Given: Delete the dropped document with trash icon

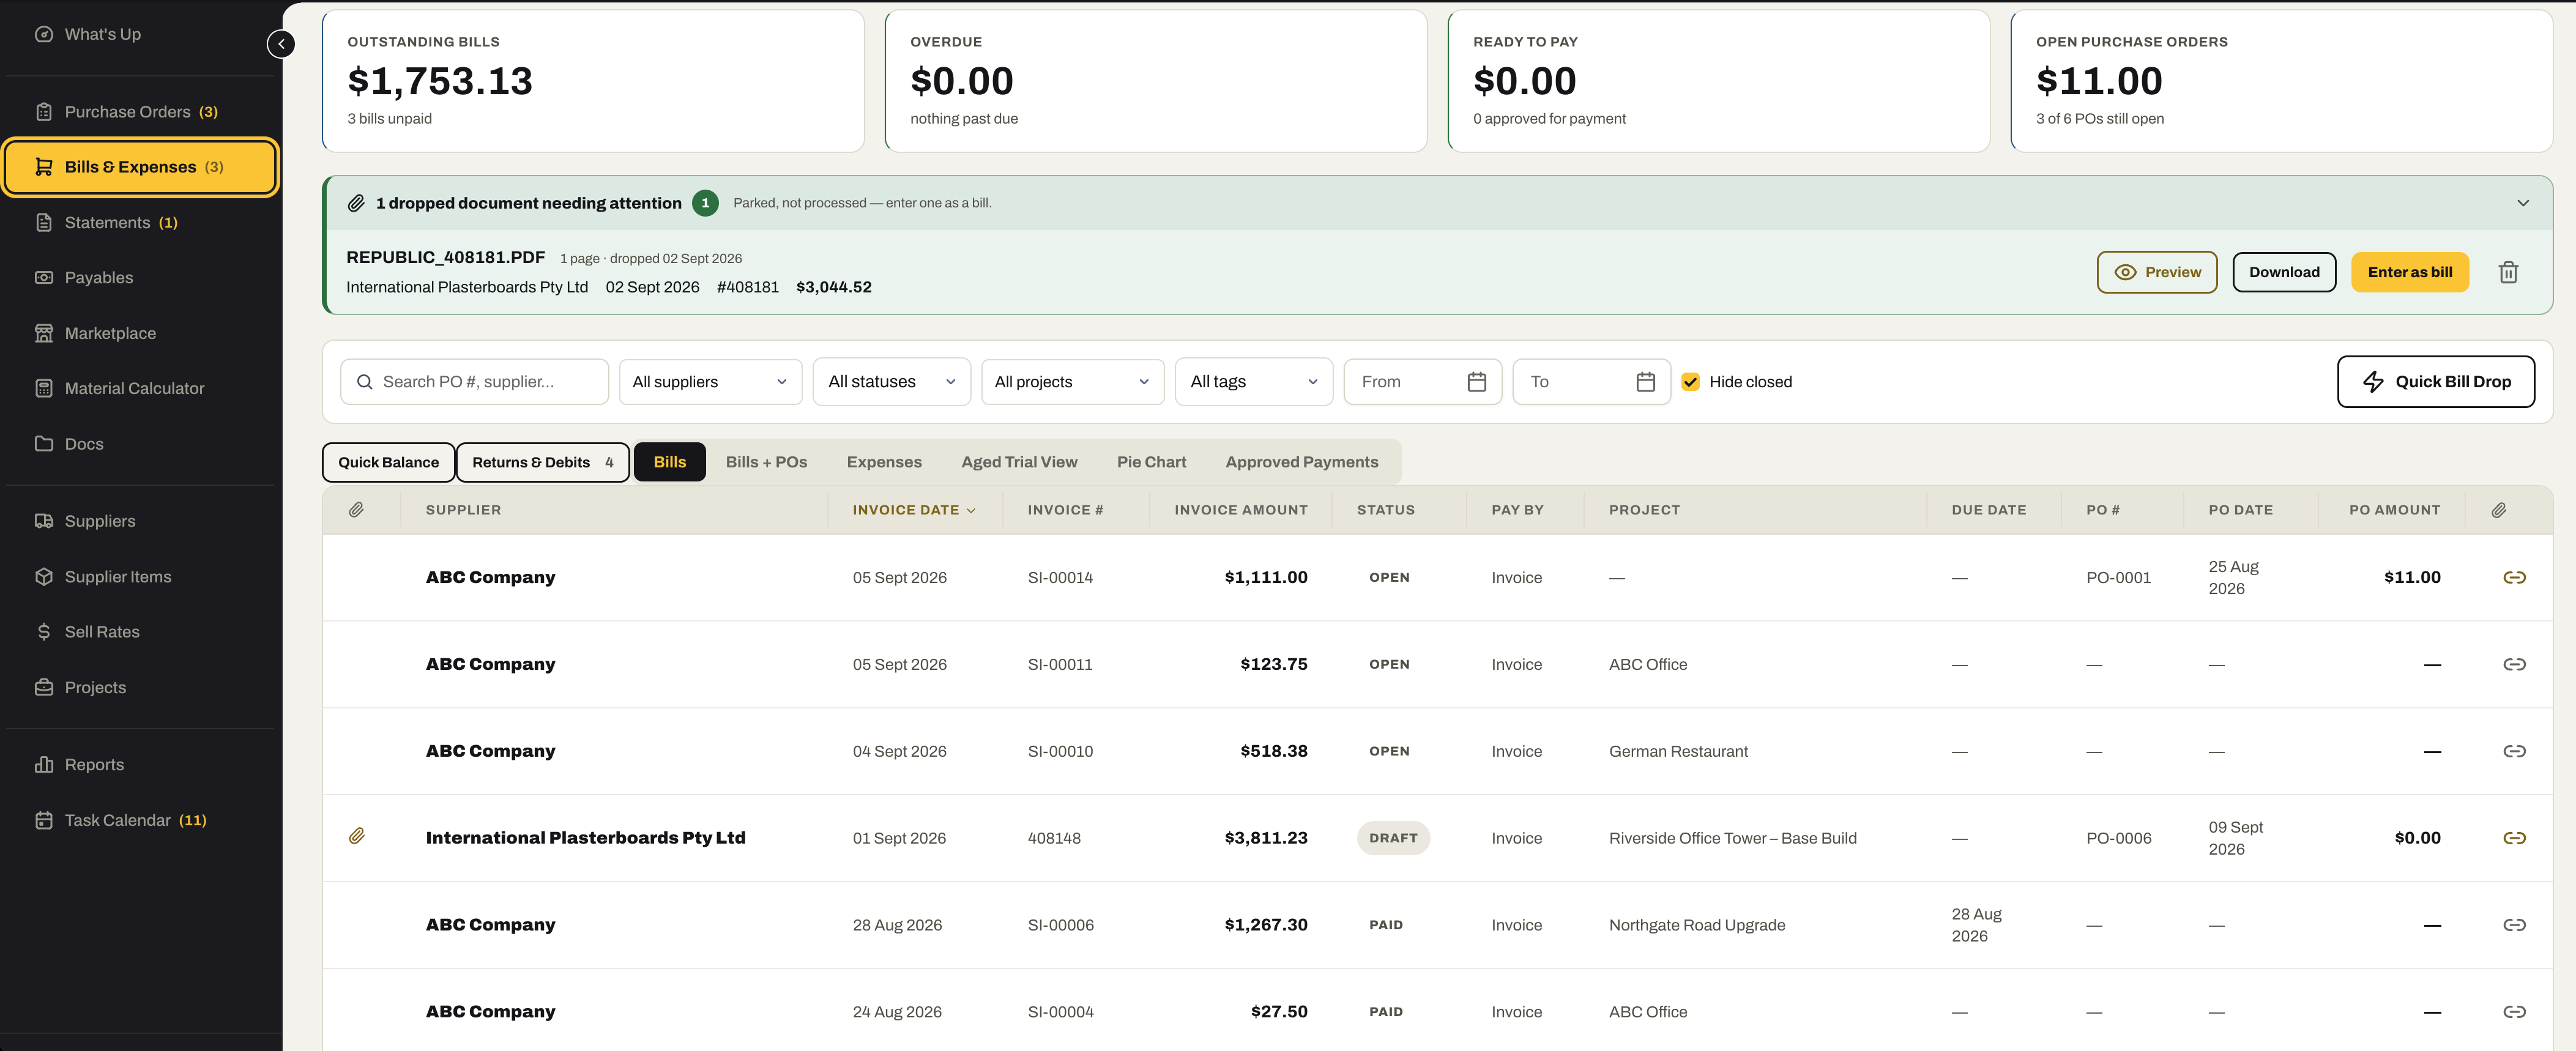Looking at the screenshot, I should [x=2508, y=272].
